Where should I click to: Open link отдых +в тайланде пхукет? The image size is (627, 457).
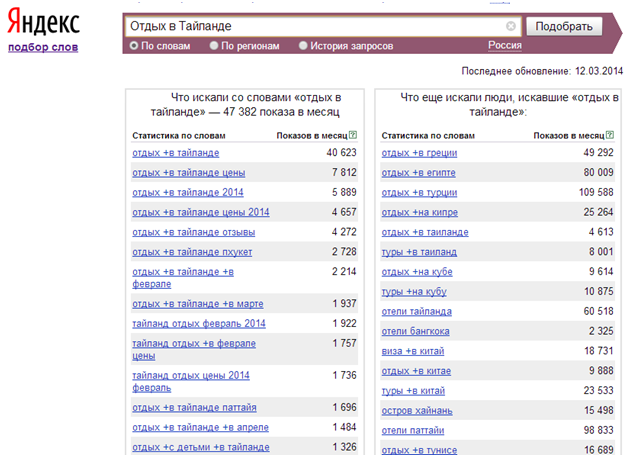[x=192, y=252]
